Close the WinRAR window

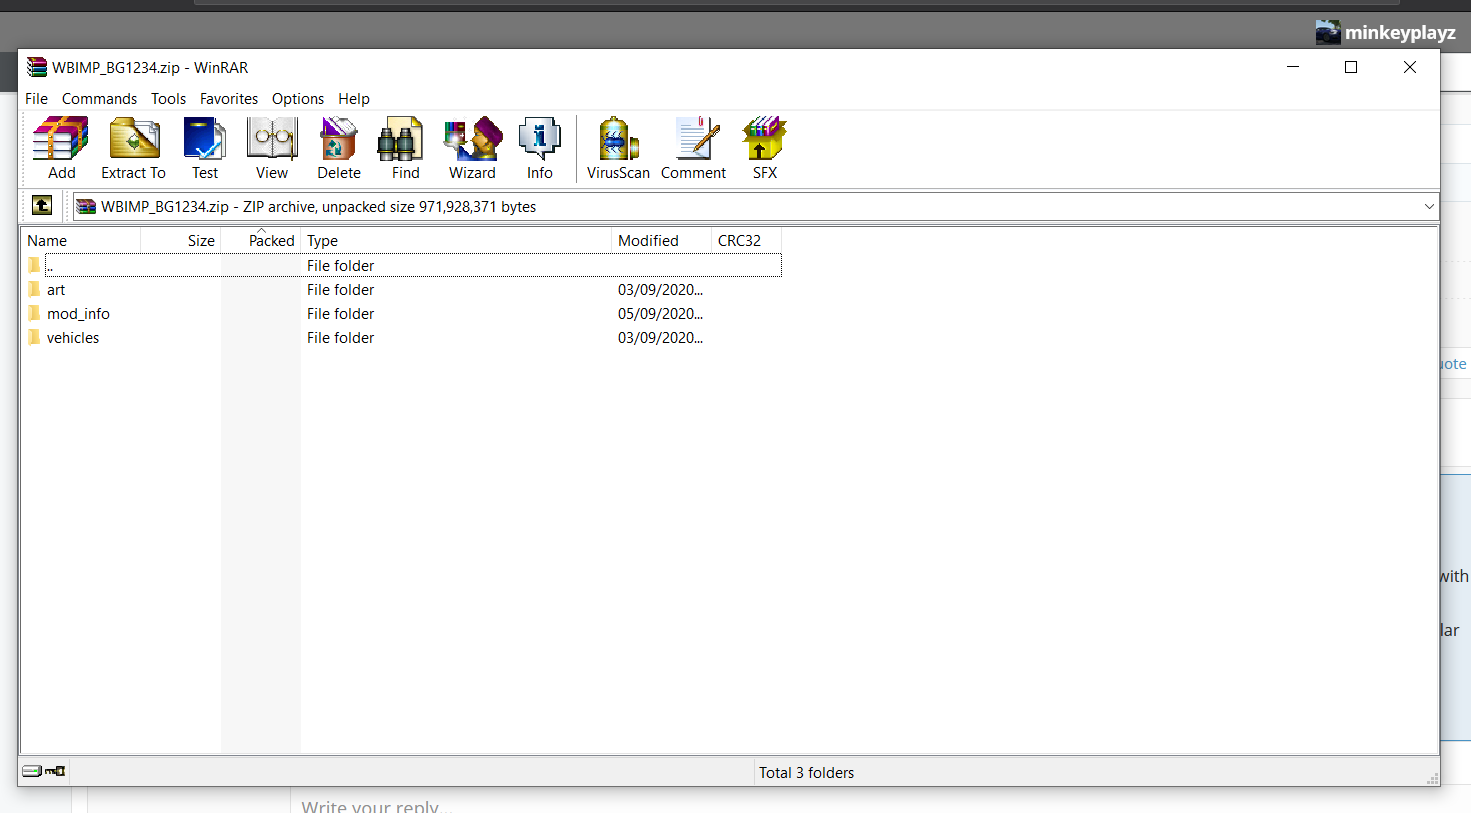pyautogui.click(x=1409, y=67)
